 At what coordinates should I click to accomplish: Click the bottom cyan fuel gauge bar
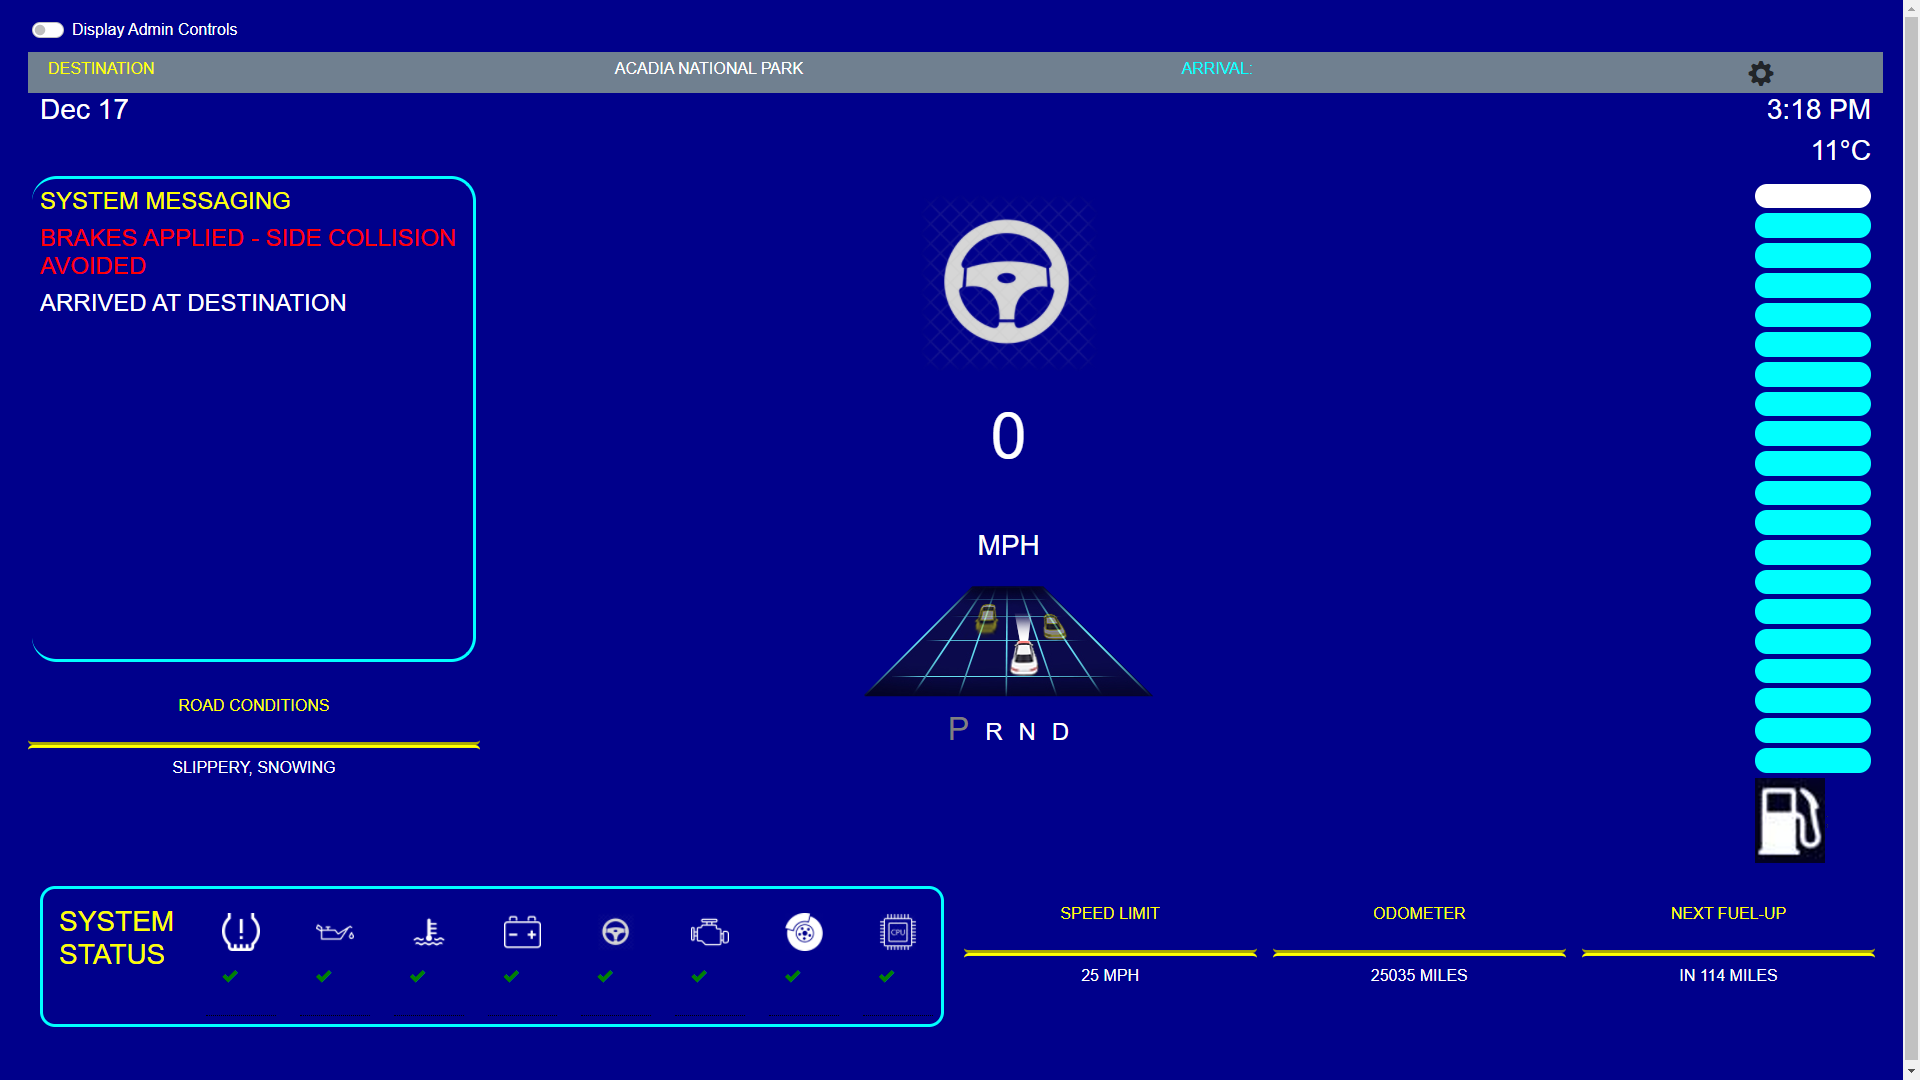1812,761
